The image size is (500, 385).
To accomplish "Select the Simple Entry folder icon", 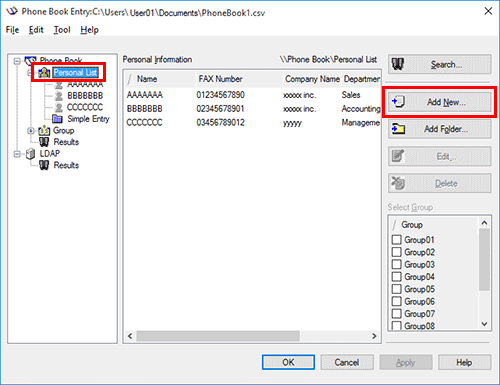I will tap(57, 119).
